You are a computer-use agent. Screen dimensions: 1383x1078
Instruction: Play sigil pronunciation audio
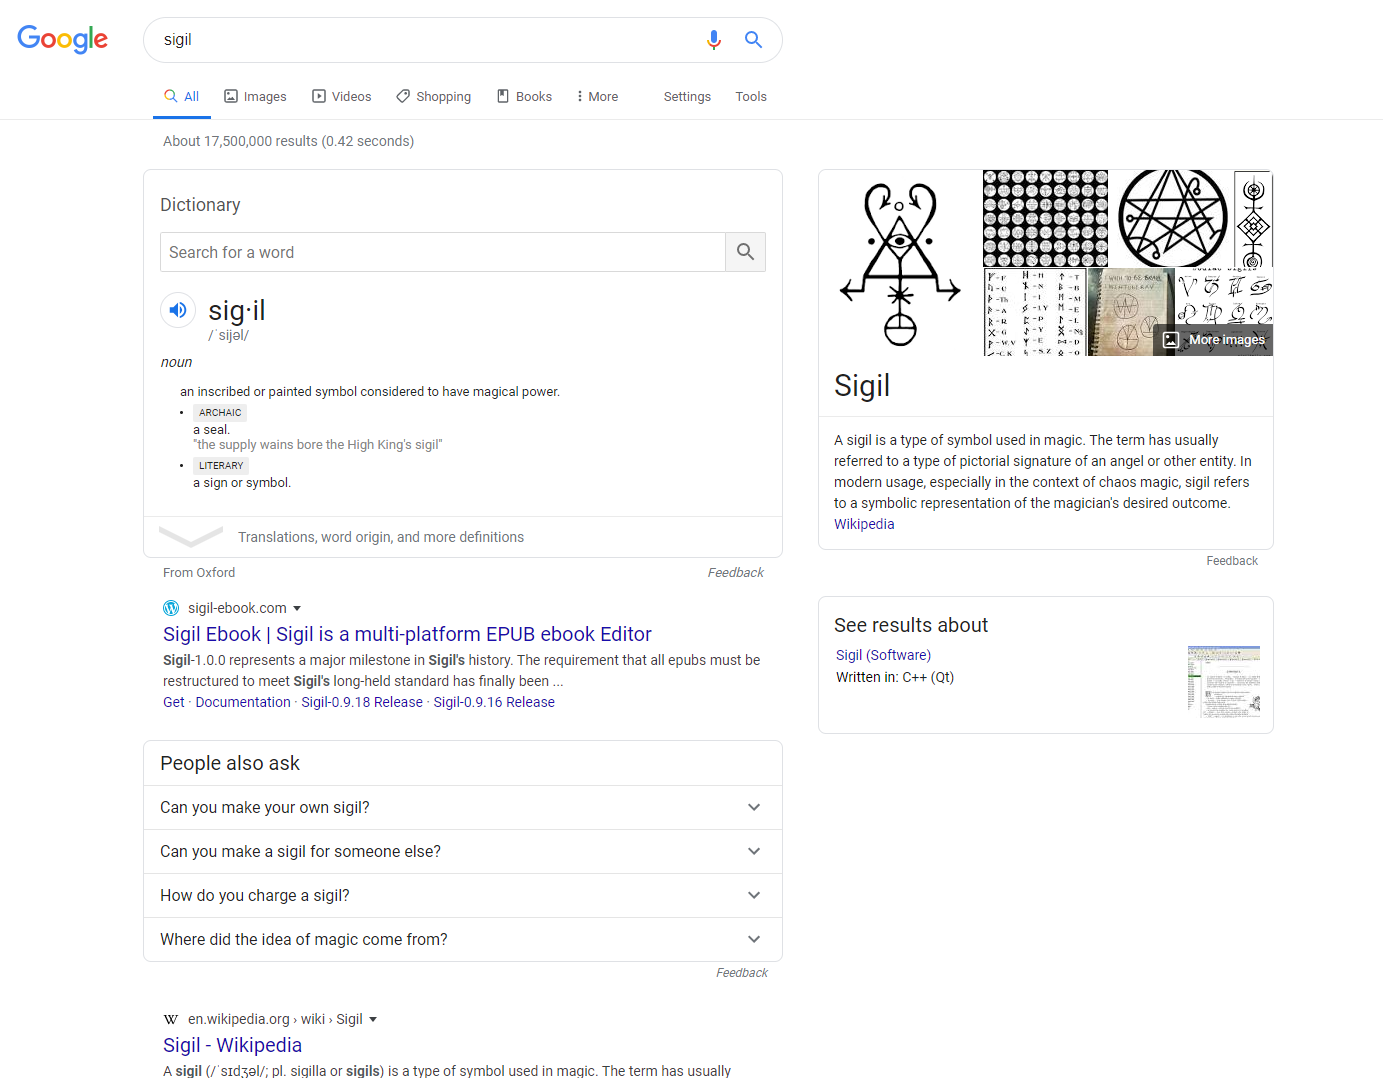pos(178,310)
